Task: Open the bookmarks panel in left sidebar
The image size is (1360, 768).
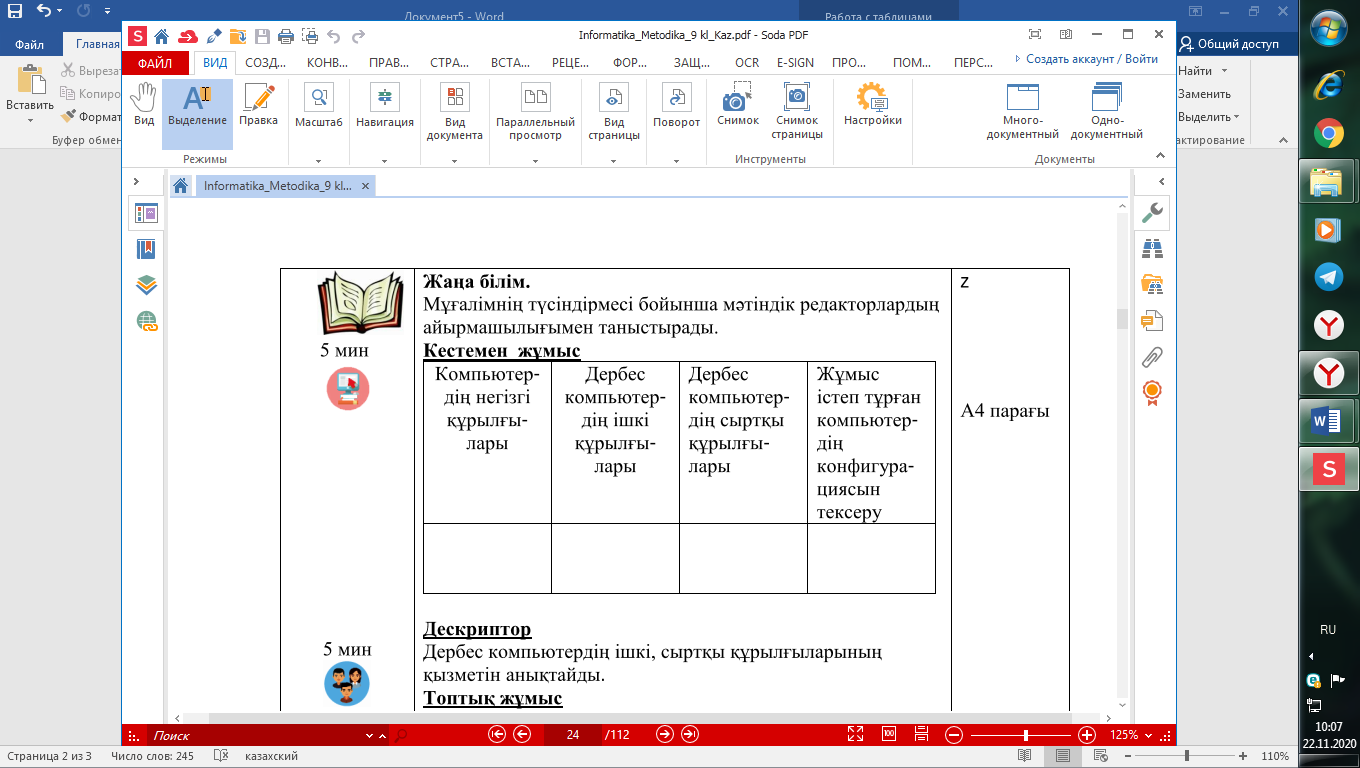Action: (147, 249)
